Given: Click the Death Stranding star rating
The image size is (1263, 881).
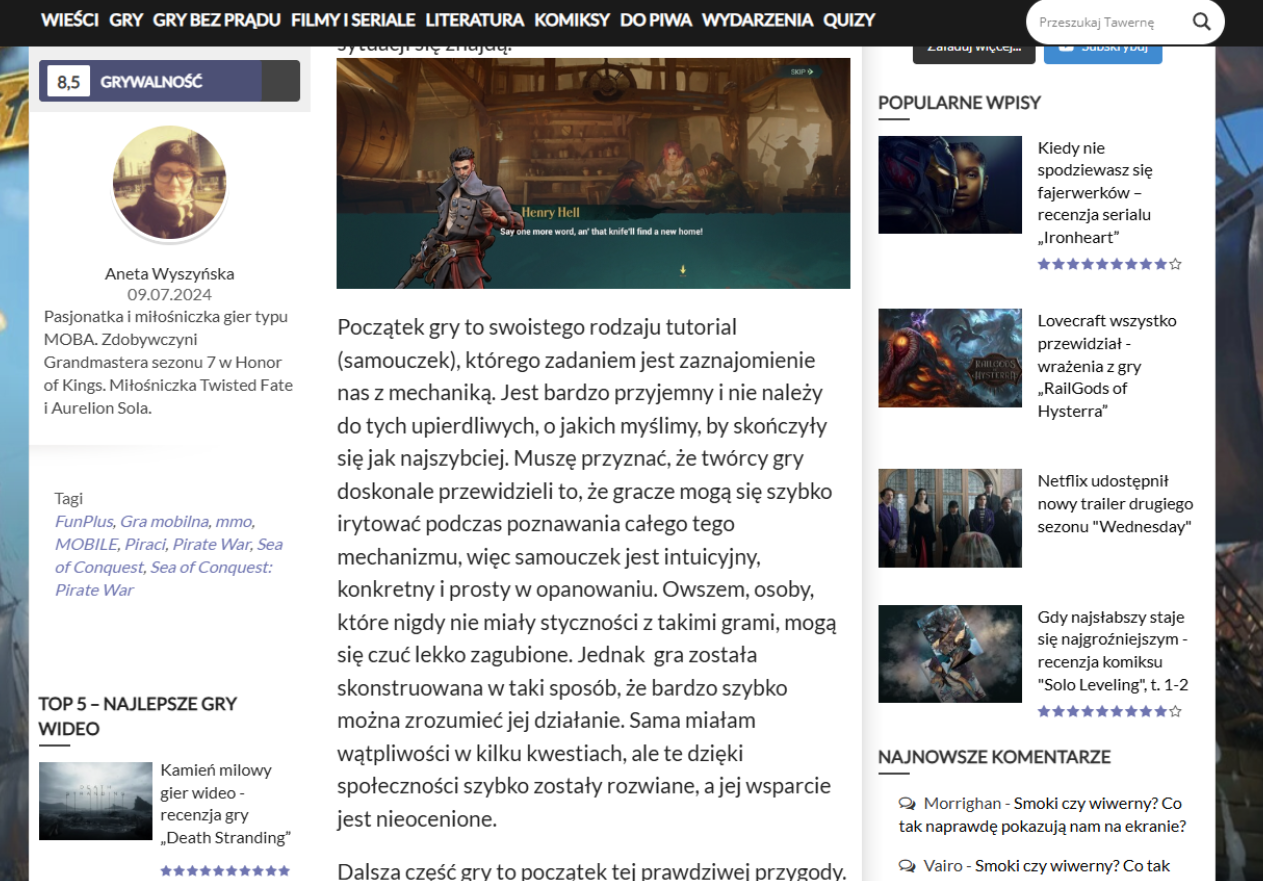Looking at the screenshot, I should tap(225, 870).
